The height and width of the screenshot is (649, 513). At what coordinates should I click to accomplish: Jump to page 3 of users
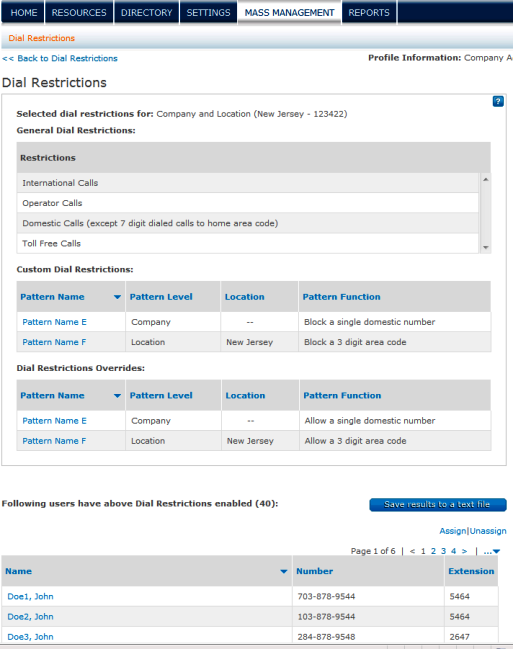(x=443, y=551)
